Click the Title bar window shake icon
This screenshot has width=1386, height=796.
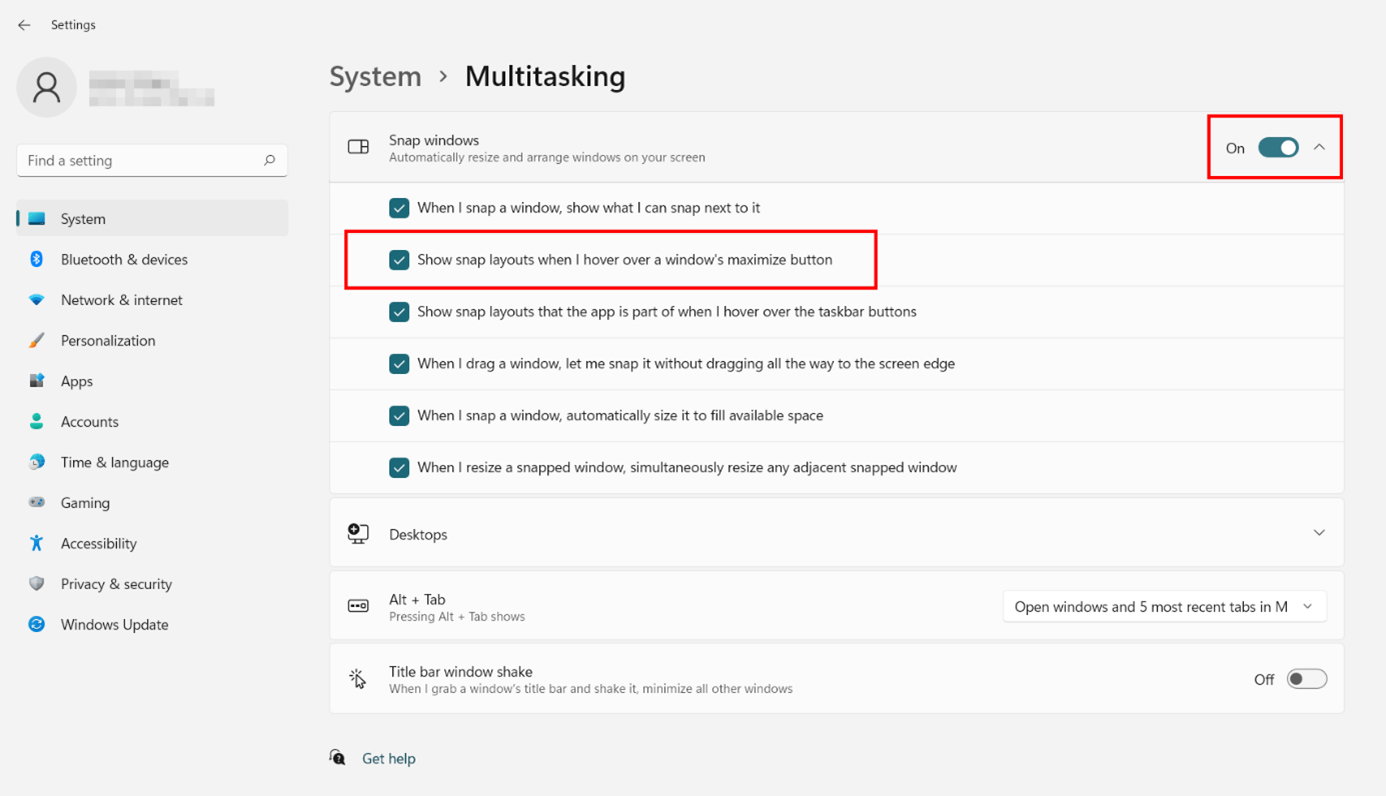[x=358, y=679]
